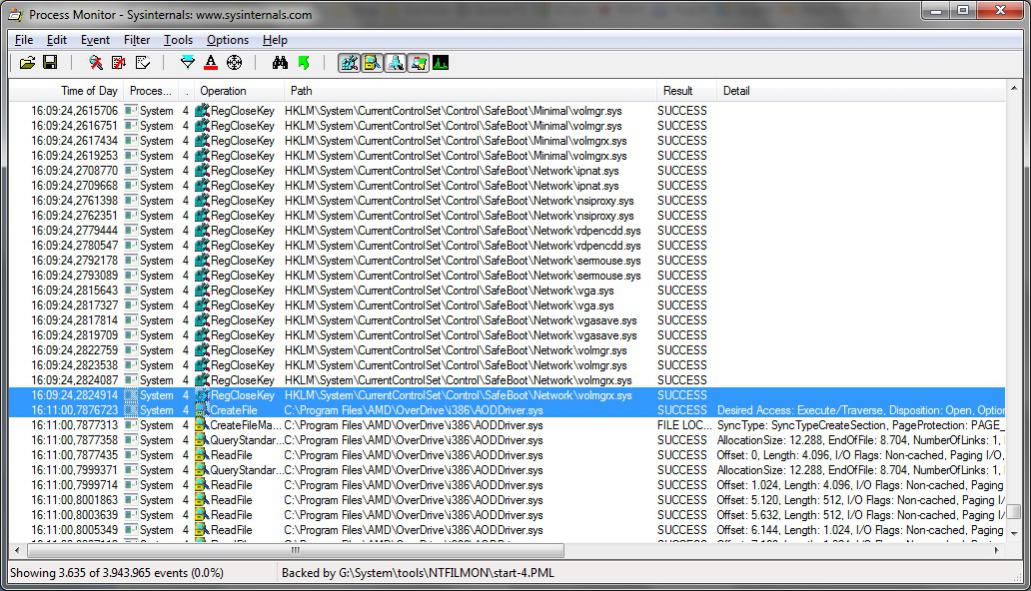Click the vertical scrollbar down arrow
Viewport: 1031px width, 591px height.
coord(1015,534)
